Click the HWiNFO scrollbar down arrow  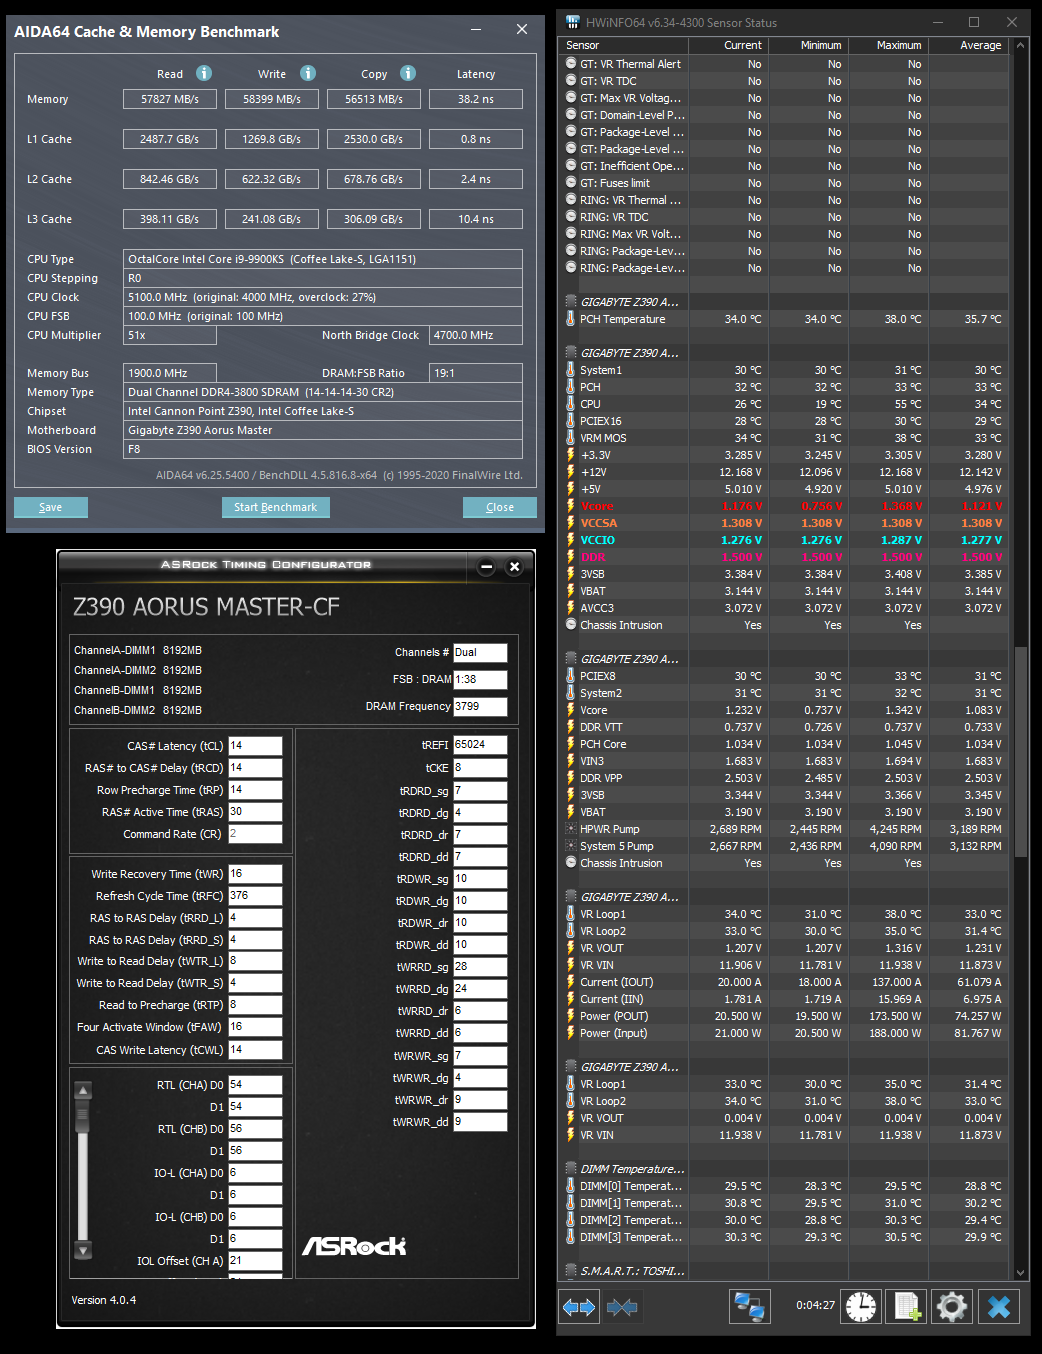(1021, 1273)
